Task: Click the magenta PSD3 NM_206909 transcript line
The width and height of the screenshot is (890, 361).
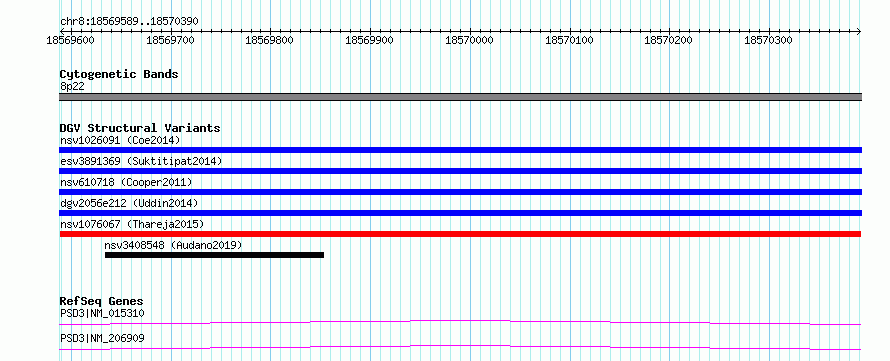Action: (x=460, y=347)
